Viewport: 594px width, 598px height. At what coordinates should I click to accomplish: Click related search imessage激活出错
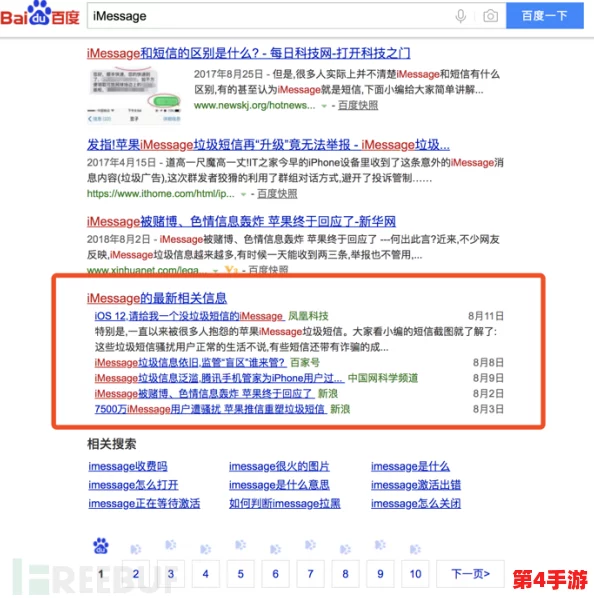point(416,485)
